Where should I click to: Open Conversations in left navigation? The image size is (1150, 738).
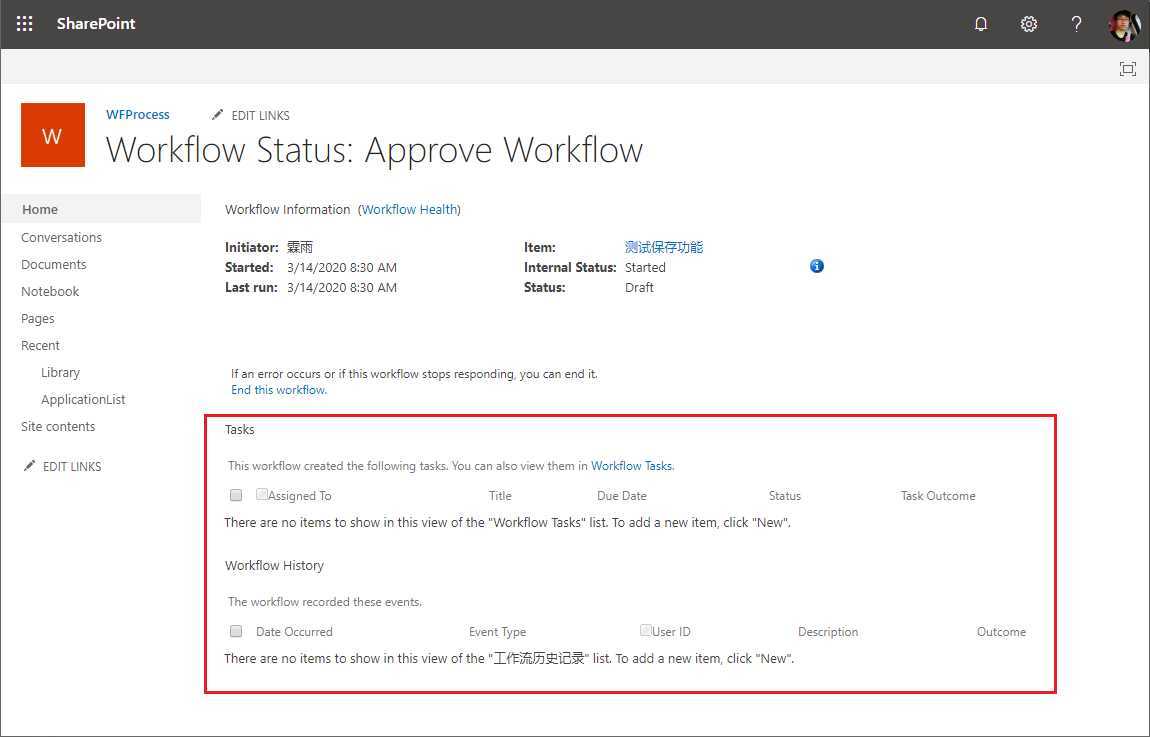coord(62,237)
